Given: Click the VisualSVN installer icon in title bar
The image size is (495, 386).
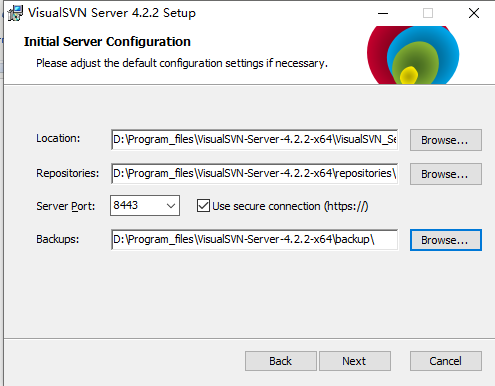Looking at the screenshot, I should [x=15, y=13].
